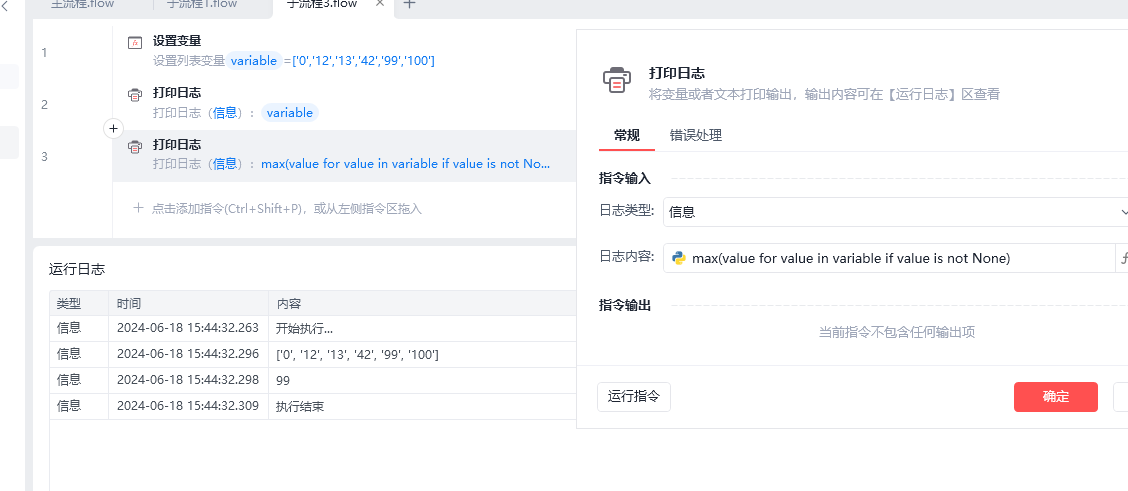Click the left collapse chevron icon
Screen dimensions: 1128x491
tap(5, 6)
